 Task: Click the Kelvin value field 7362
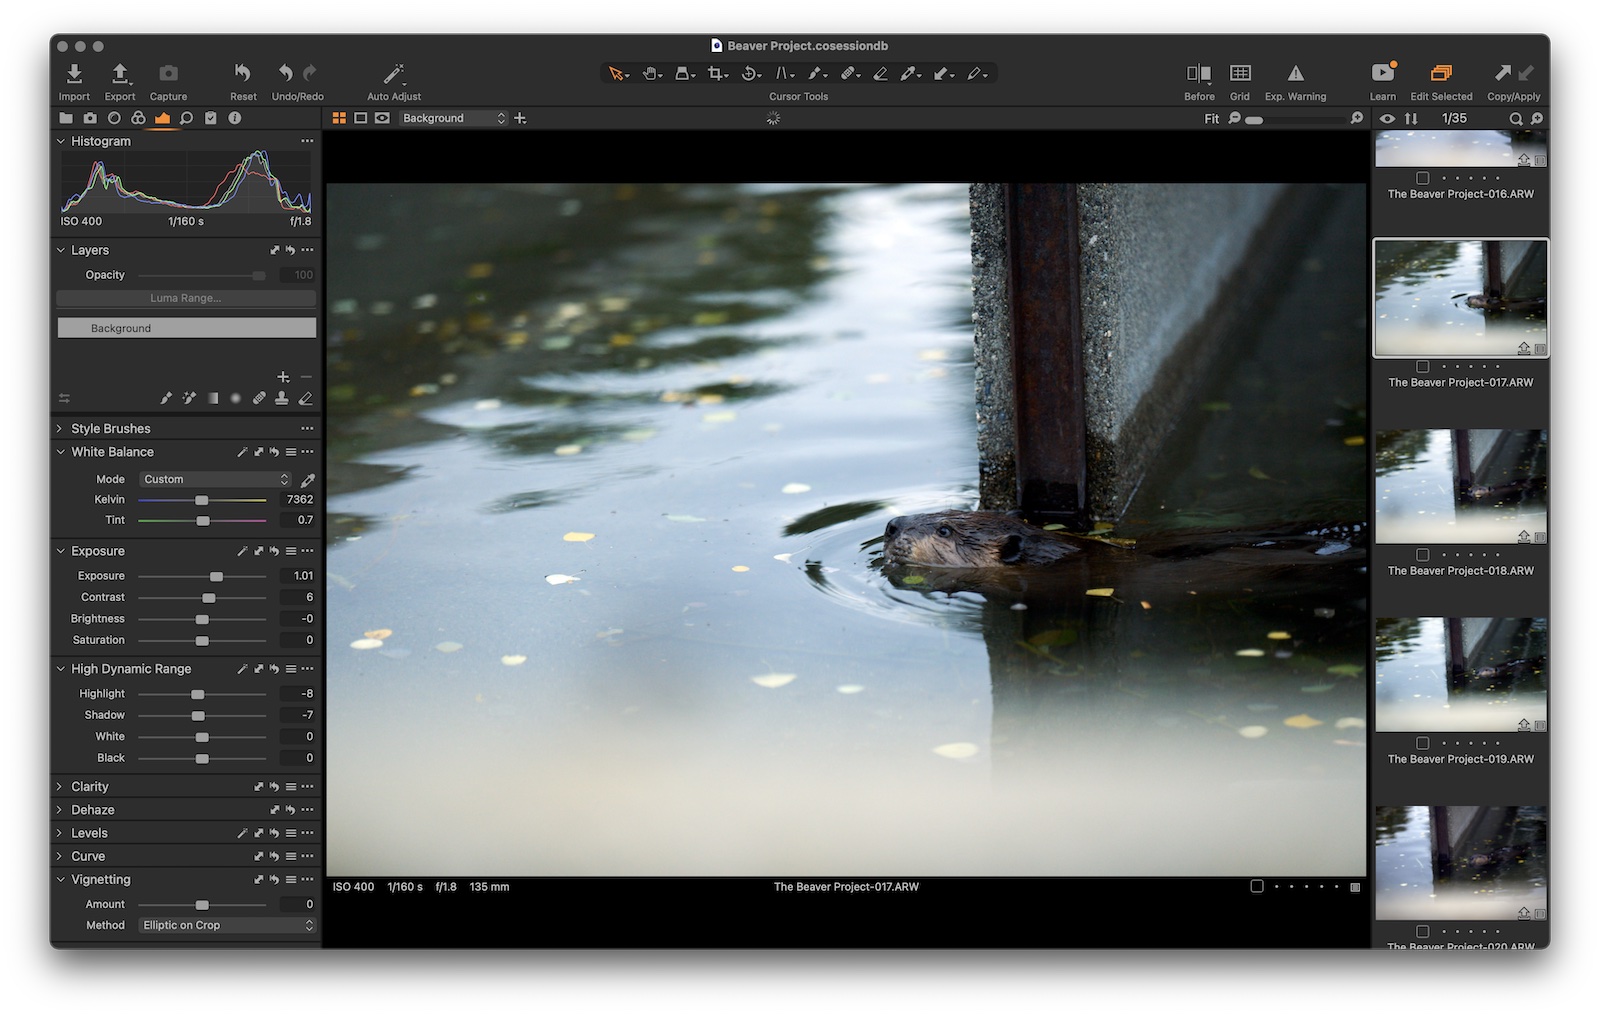point(299,500)
